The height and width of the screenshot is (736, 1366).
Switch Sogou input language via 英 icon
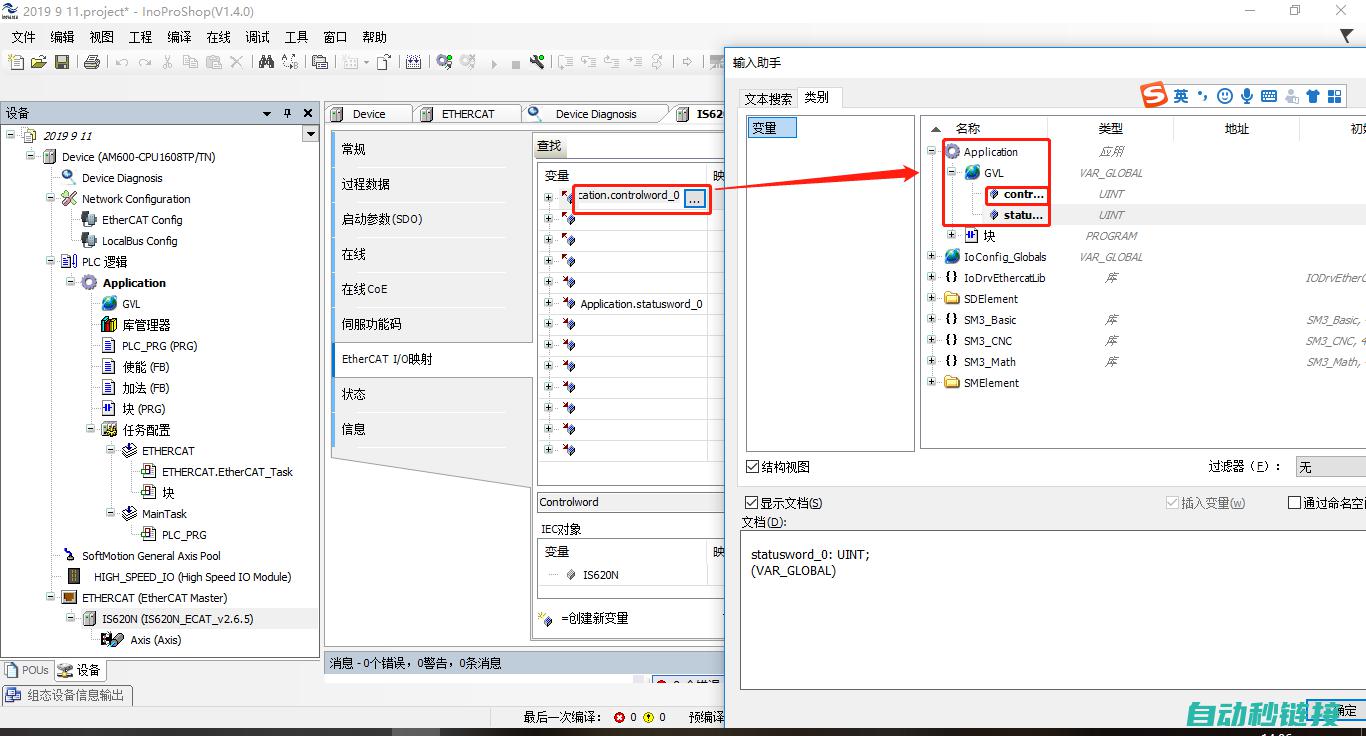pyautogui.click(x=1181, y=96)
